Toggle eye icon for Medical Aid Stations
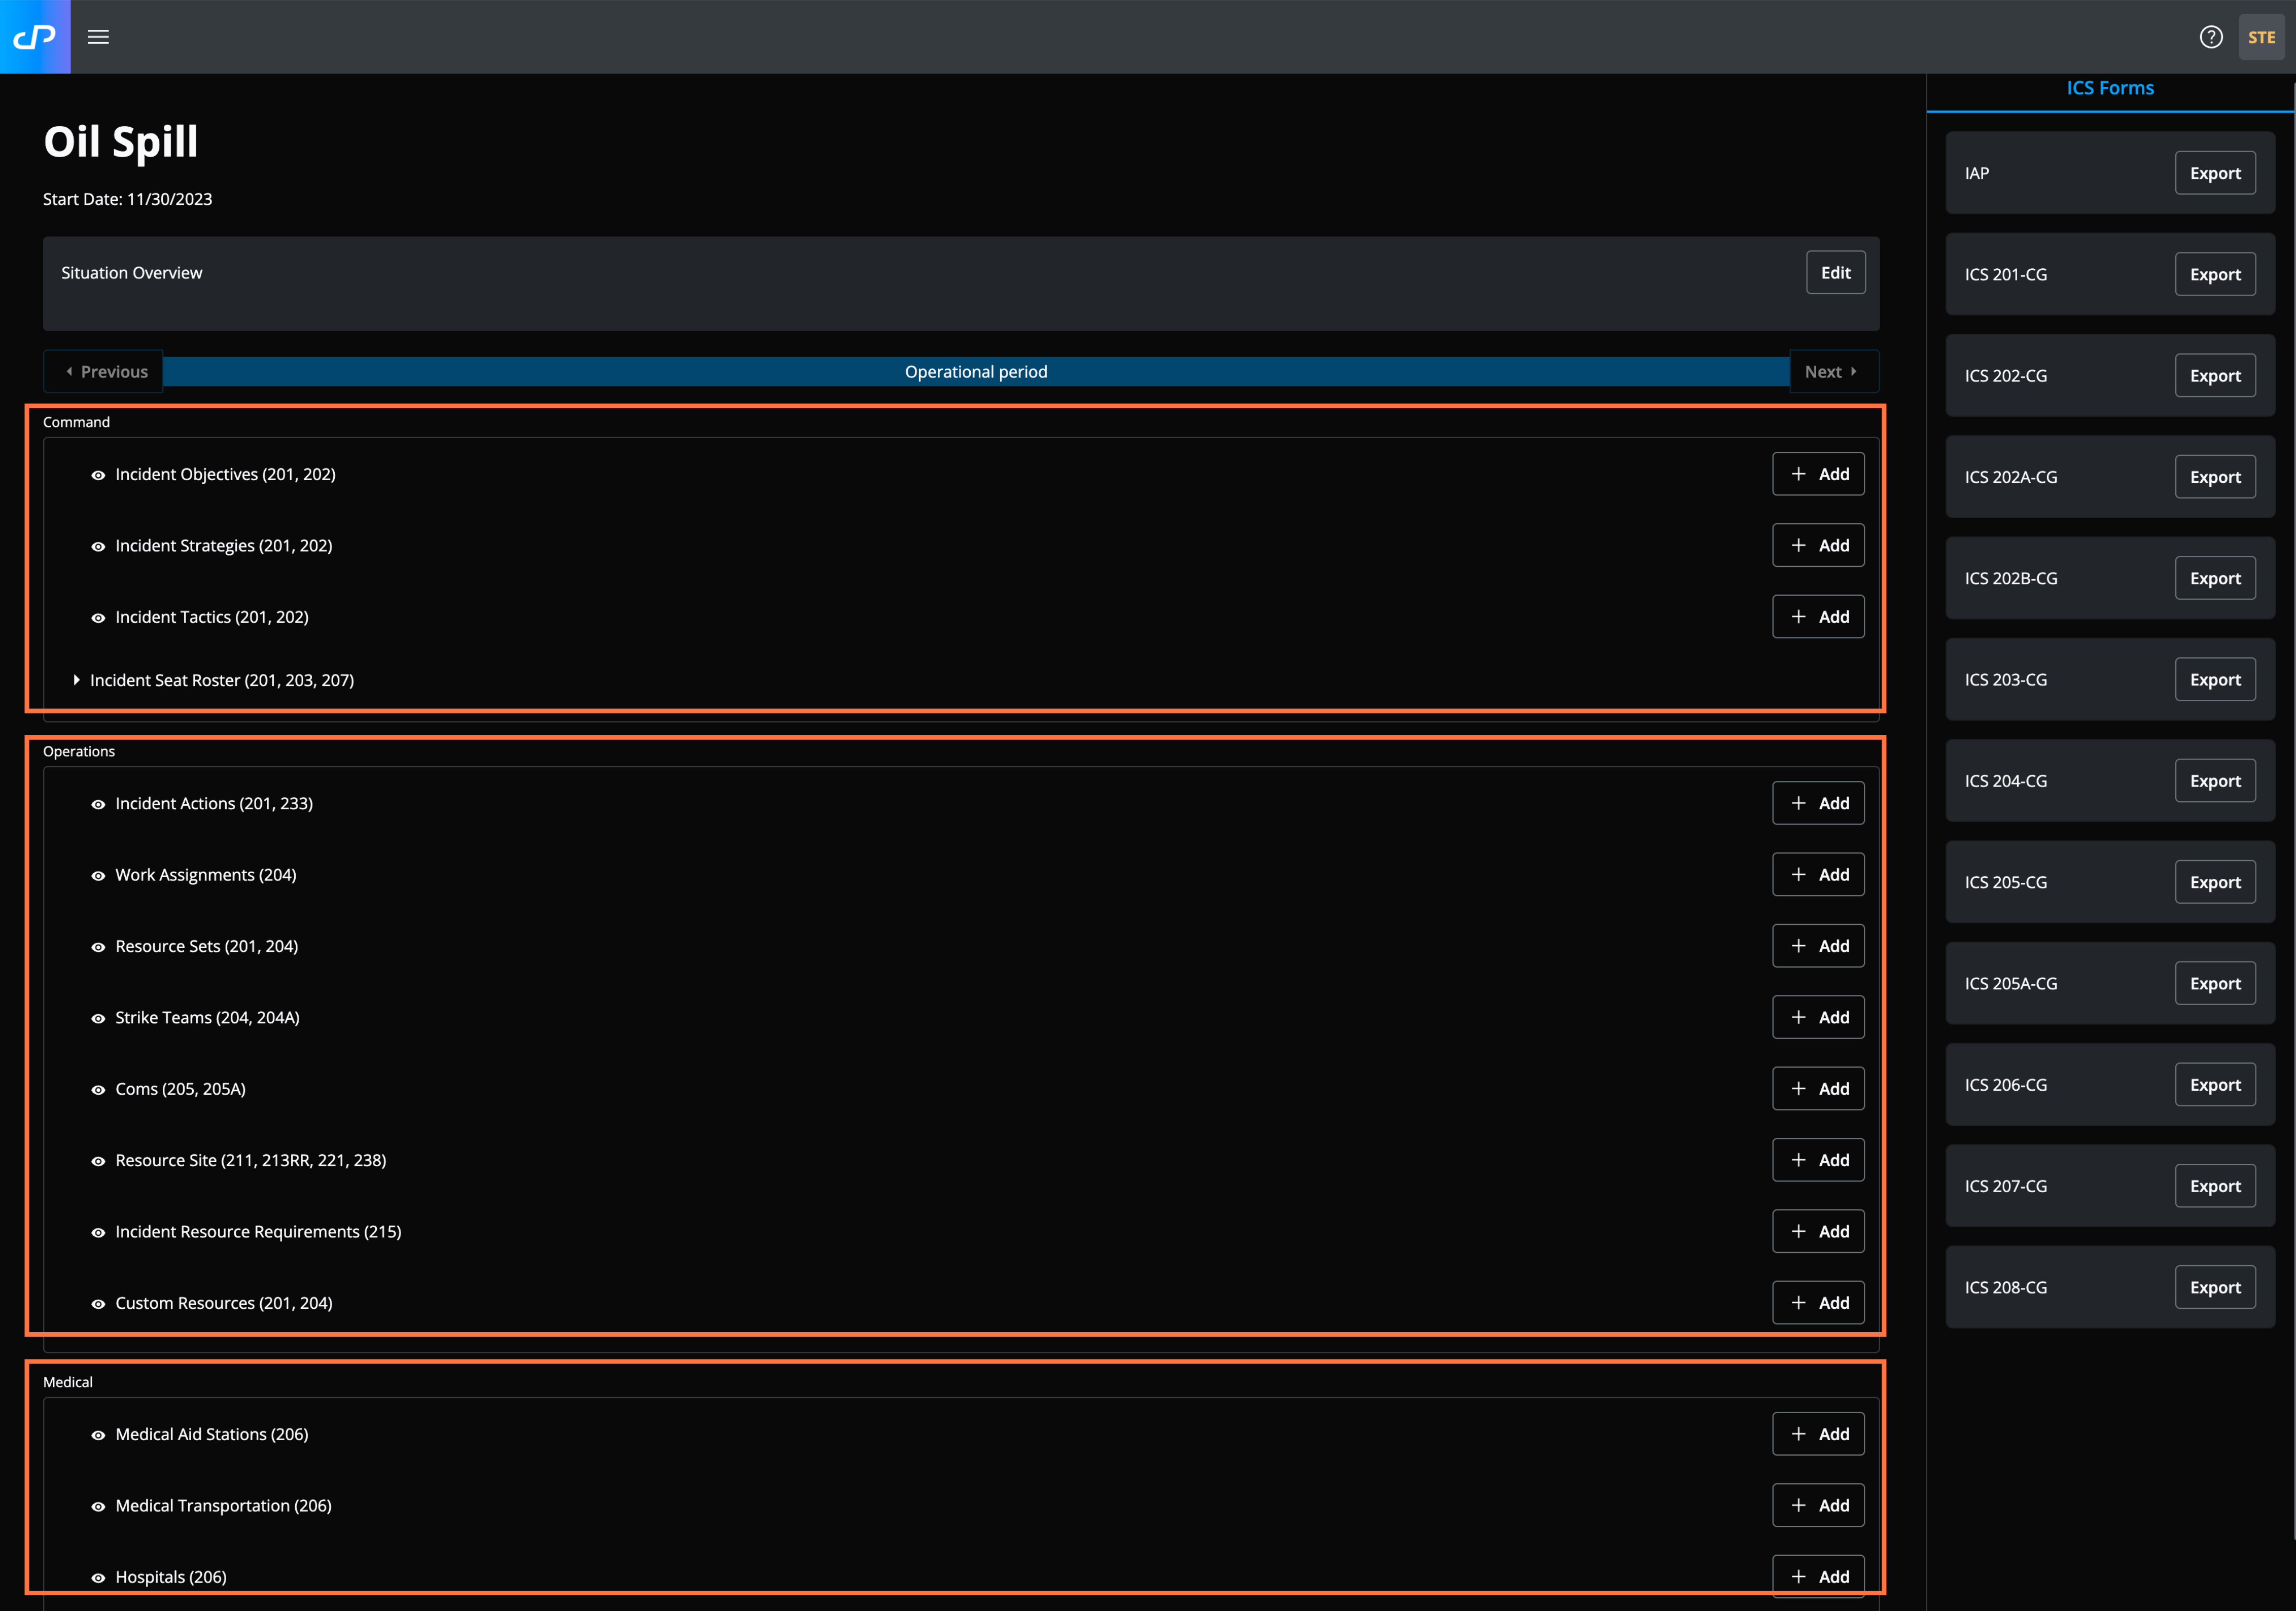This screenshot has height=1611, width=2296. pyautogui.click(x=98, y=1435)
